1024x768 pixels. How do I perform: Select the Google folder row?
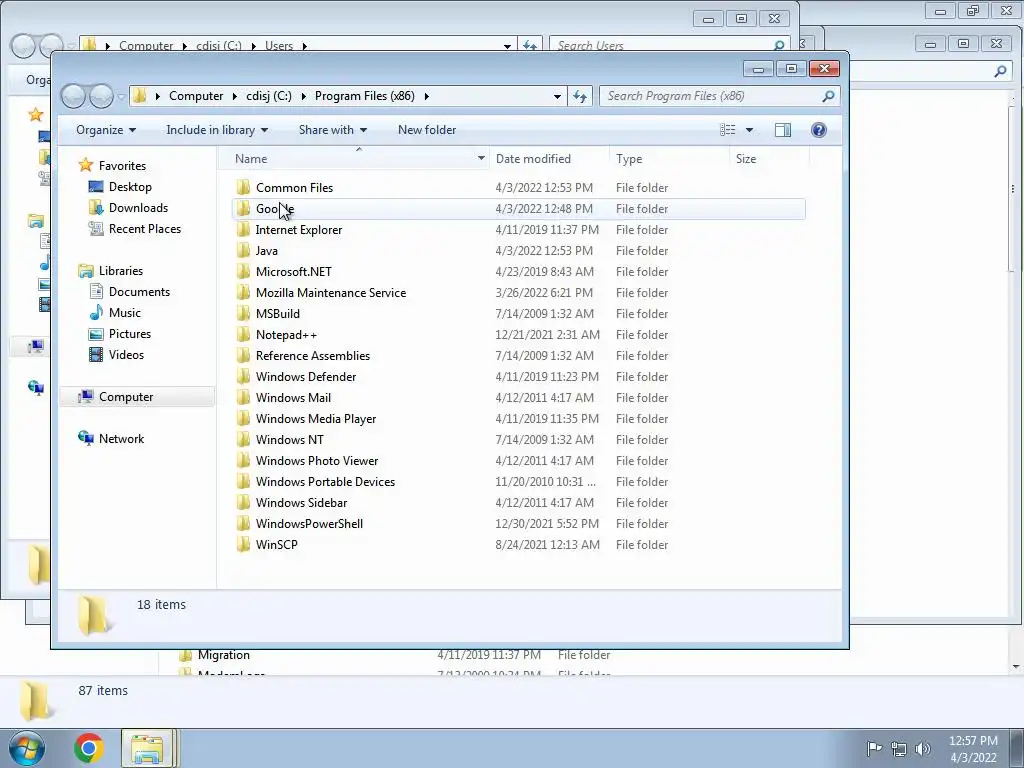(519, 209)
